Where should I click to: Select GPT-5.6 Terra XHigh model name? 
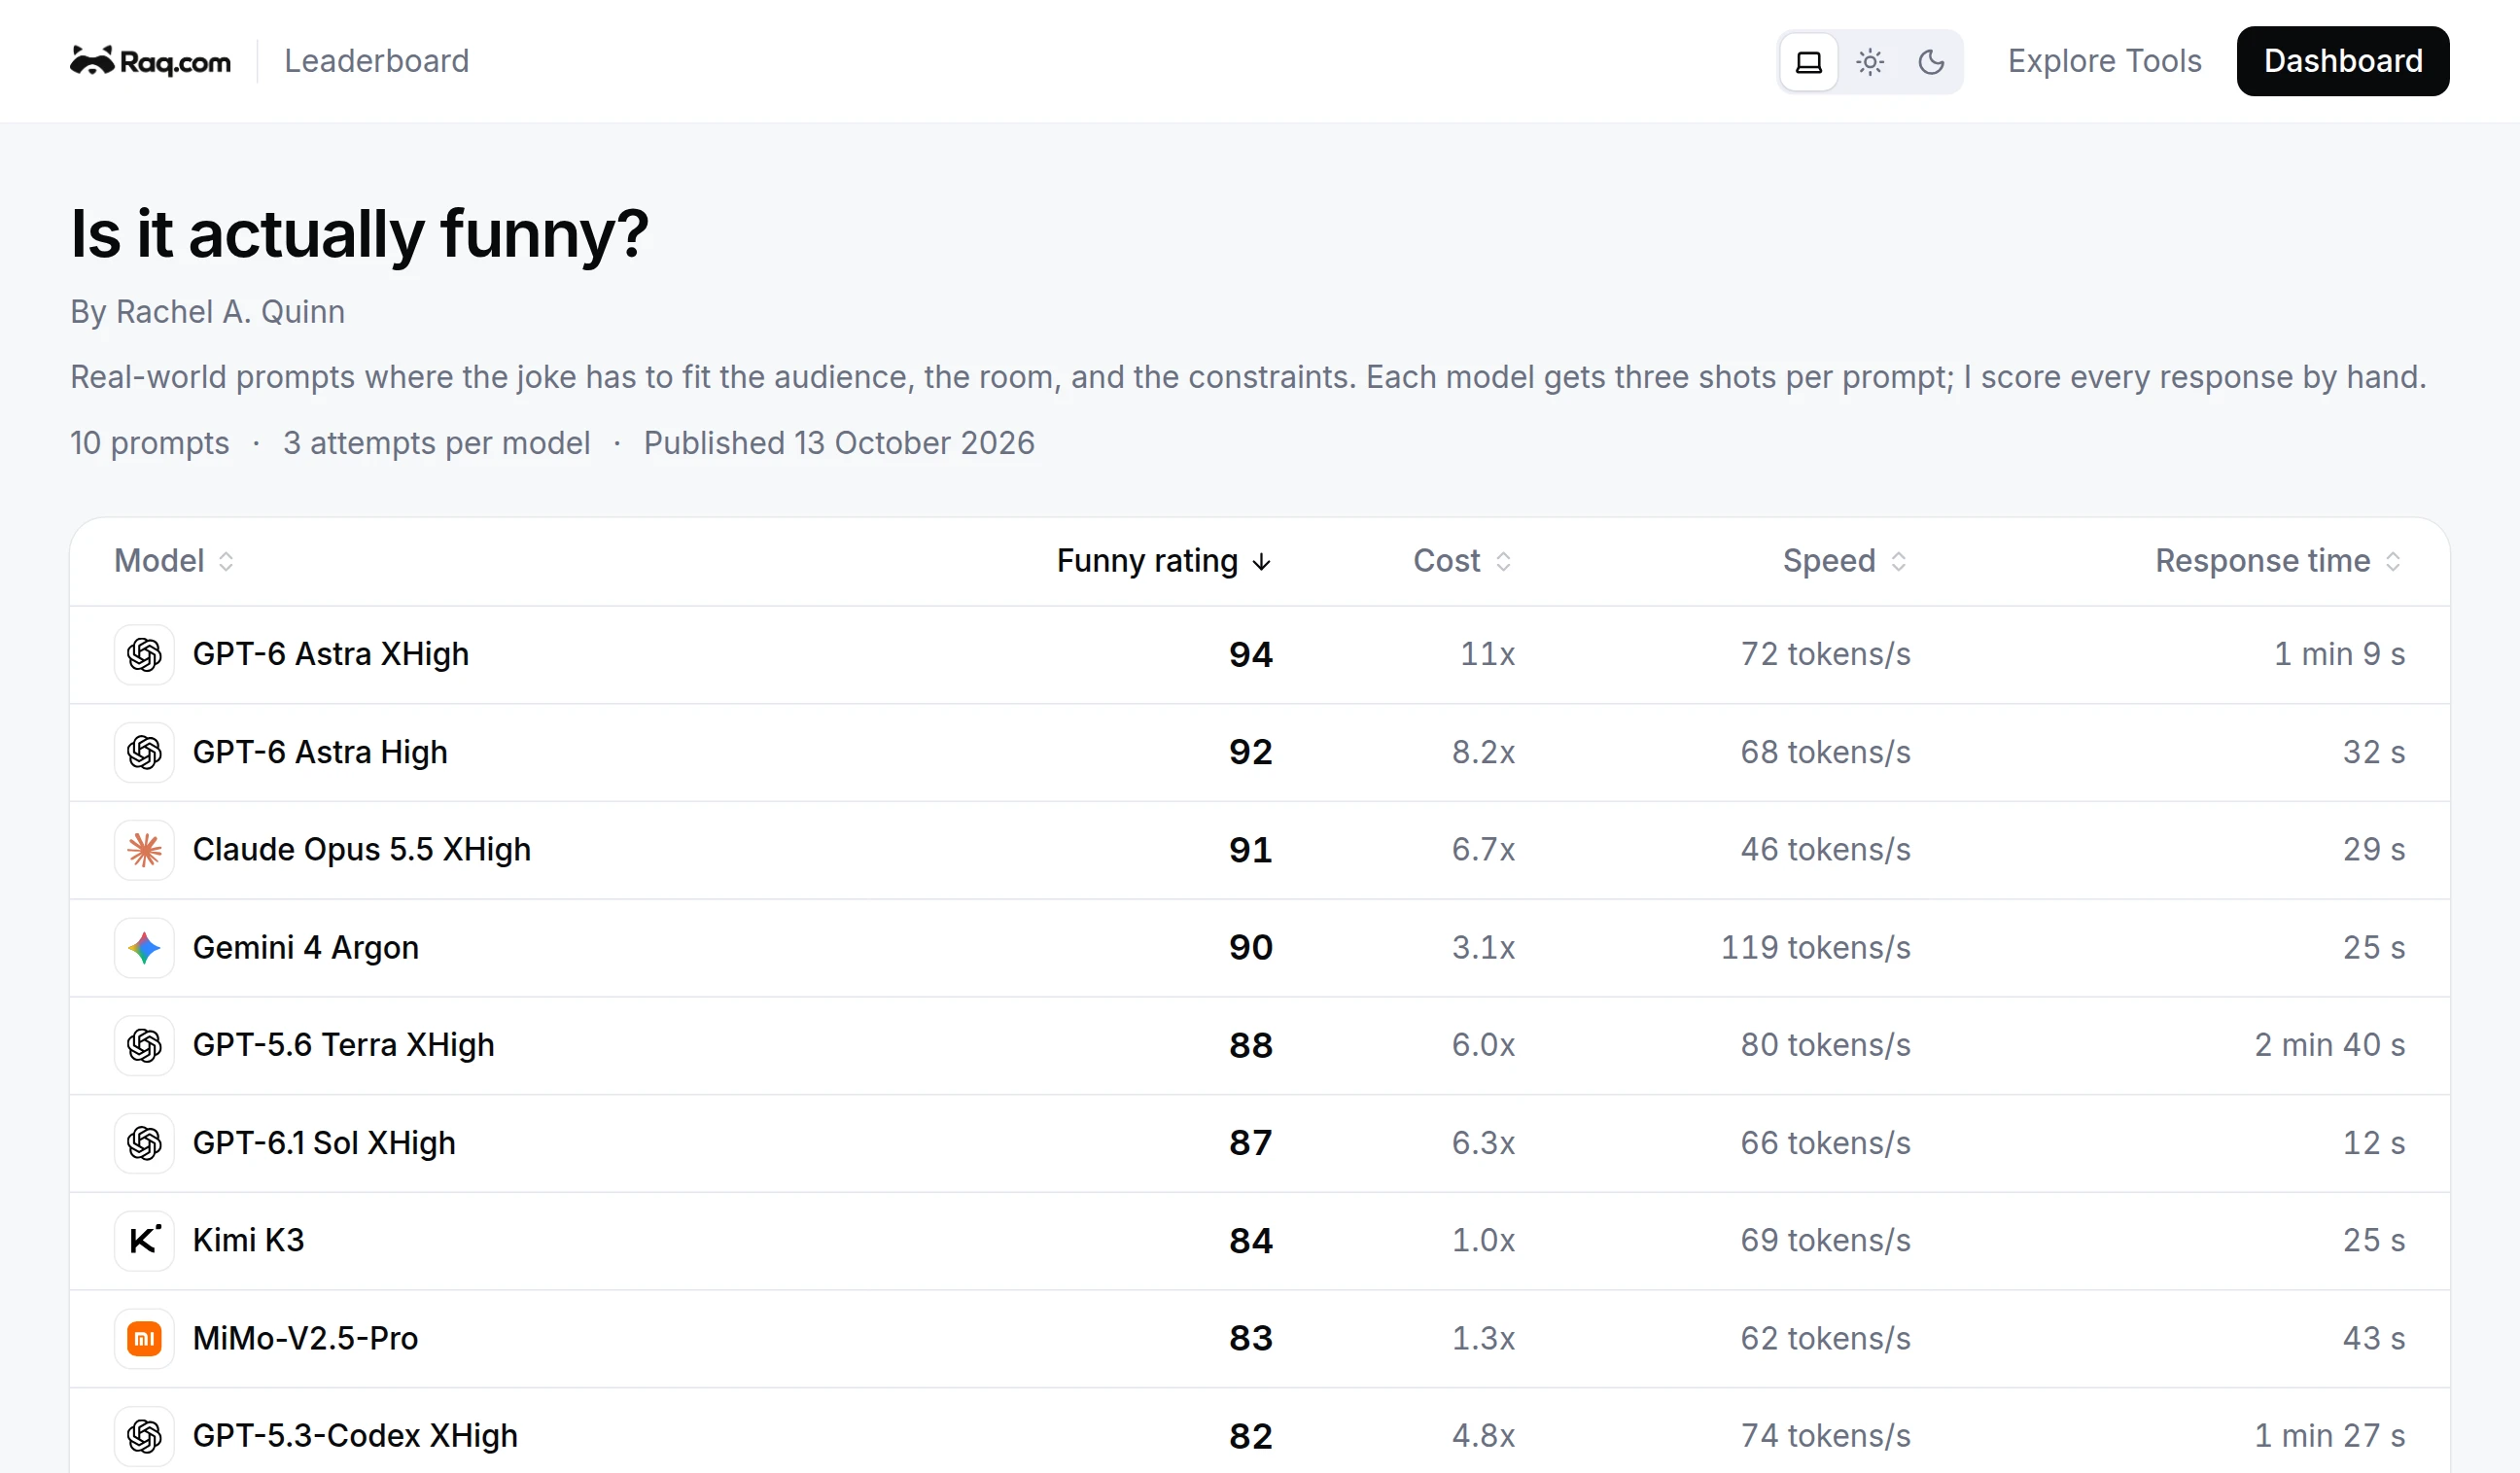pyautogui.click(x=344, y=1045)
